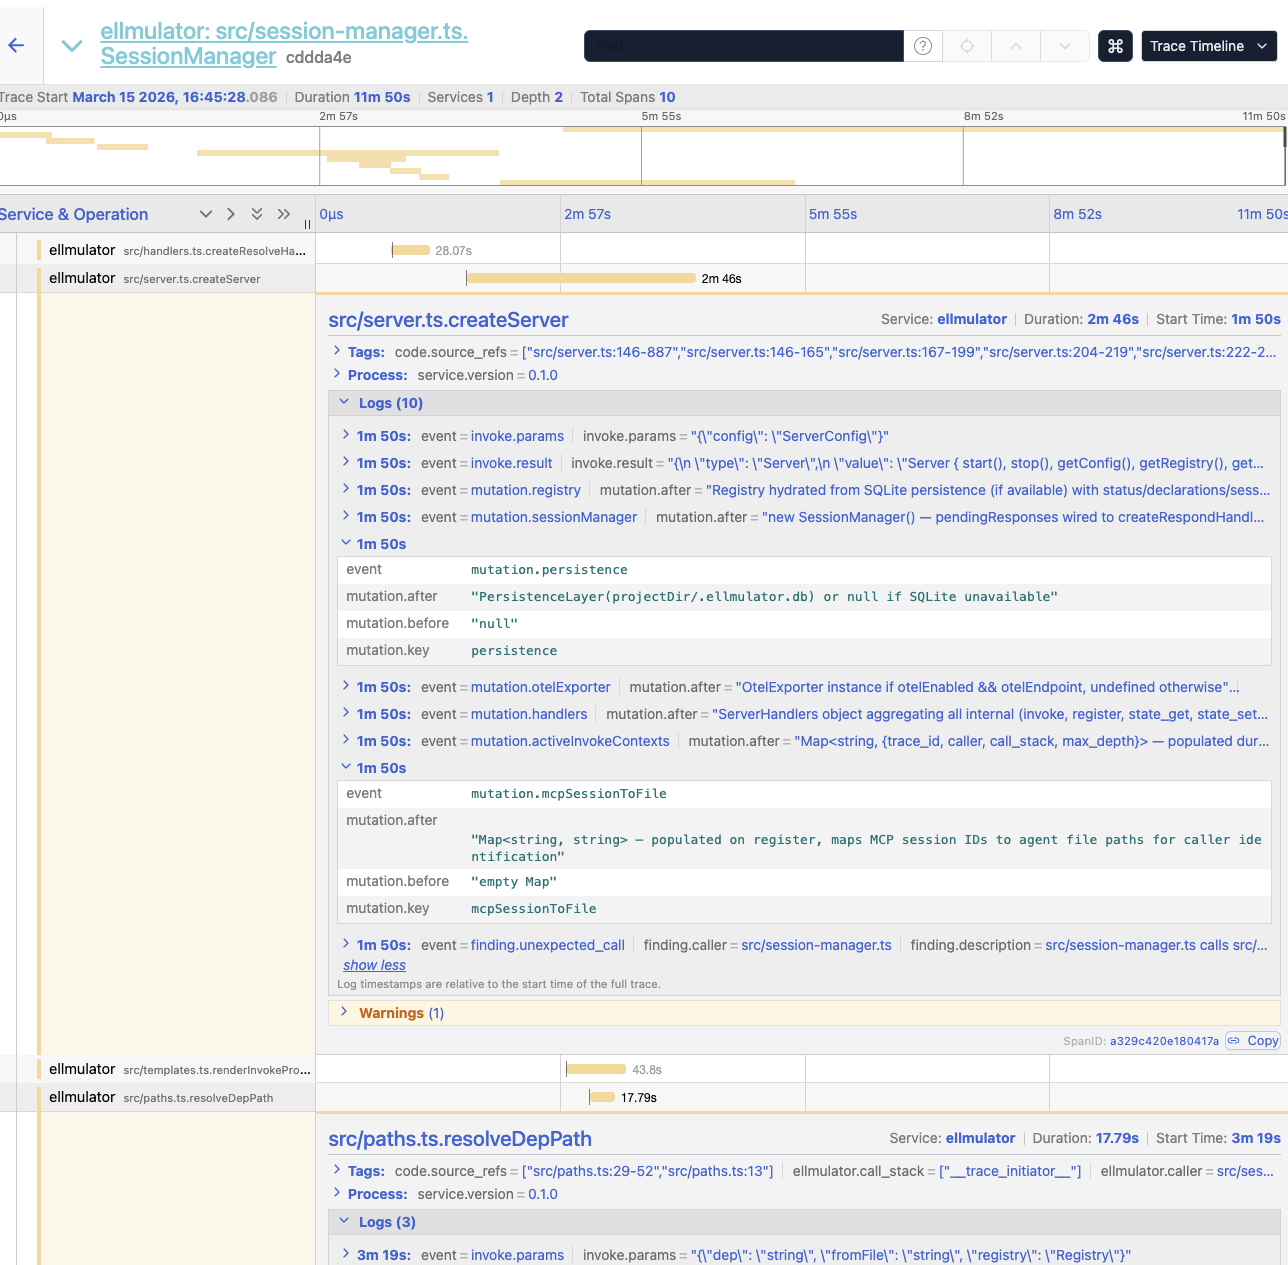Open keyboard shortcuts via the command icon
The image size is (1288, 1265).
[1115, 46]
